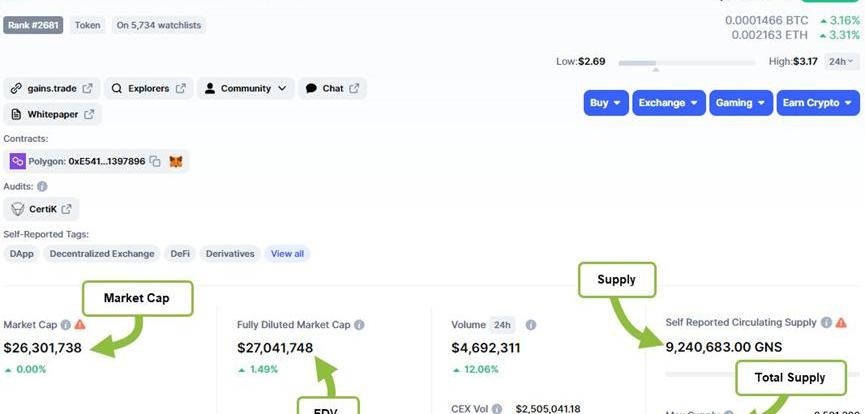Click the info icon next to Volume 24h
The width and height of the screenshot is (865, 414).
click(531, 325)
